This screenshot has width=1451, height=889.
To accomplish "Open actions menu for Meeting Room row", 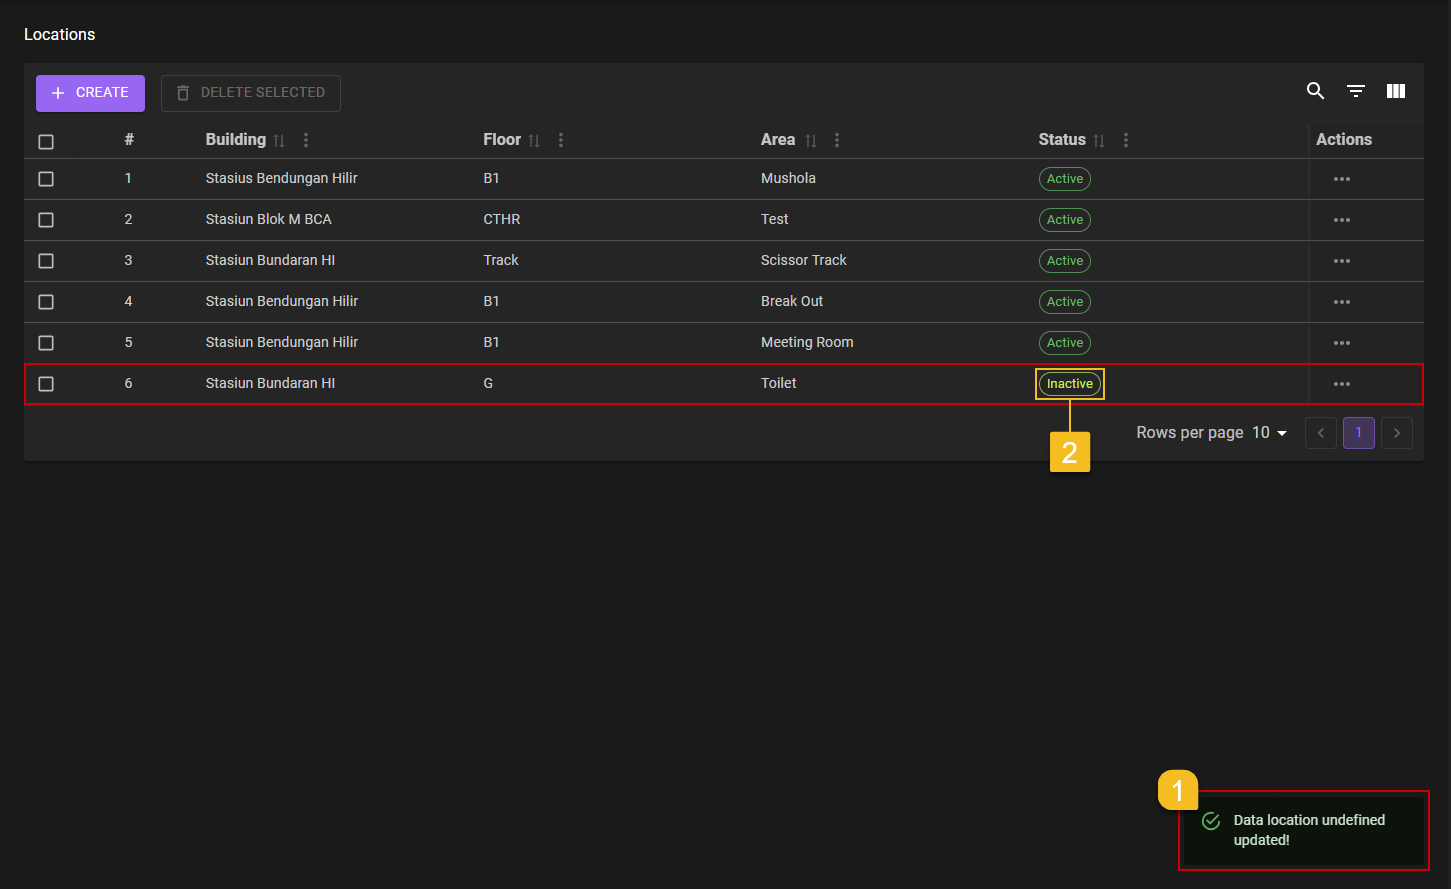I will point(1341,342).
